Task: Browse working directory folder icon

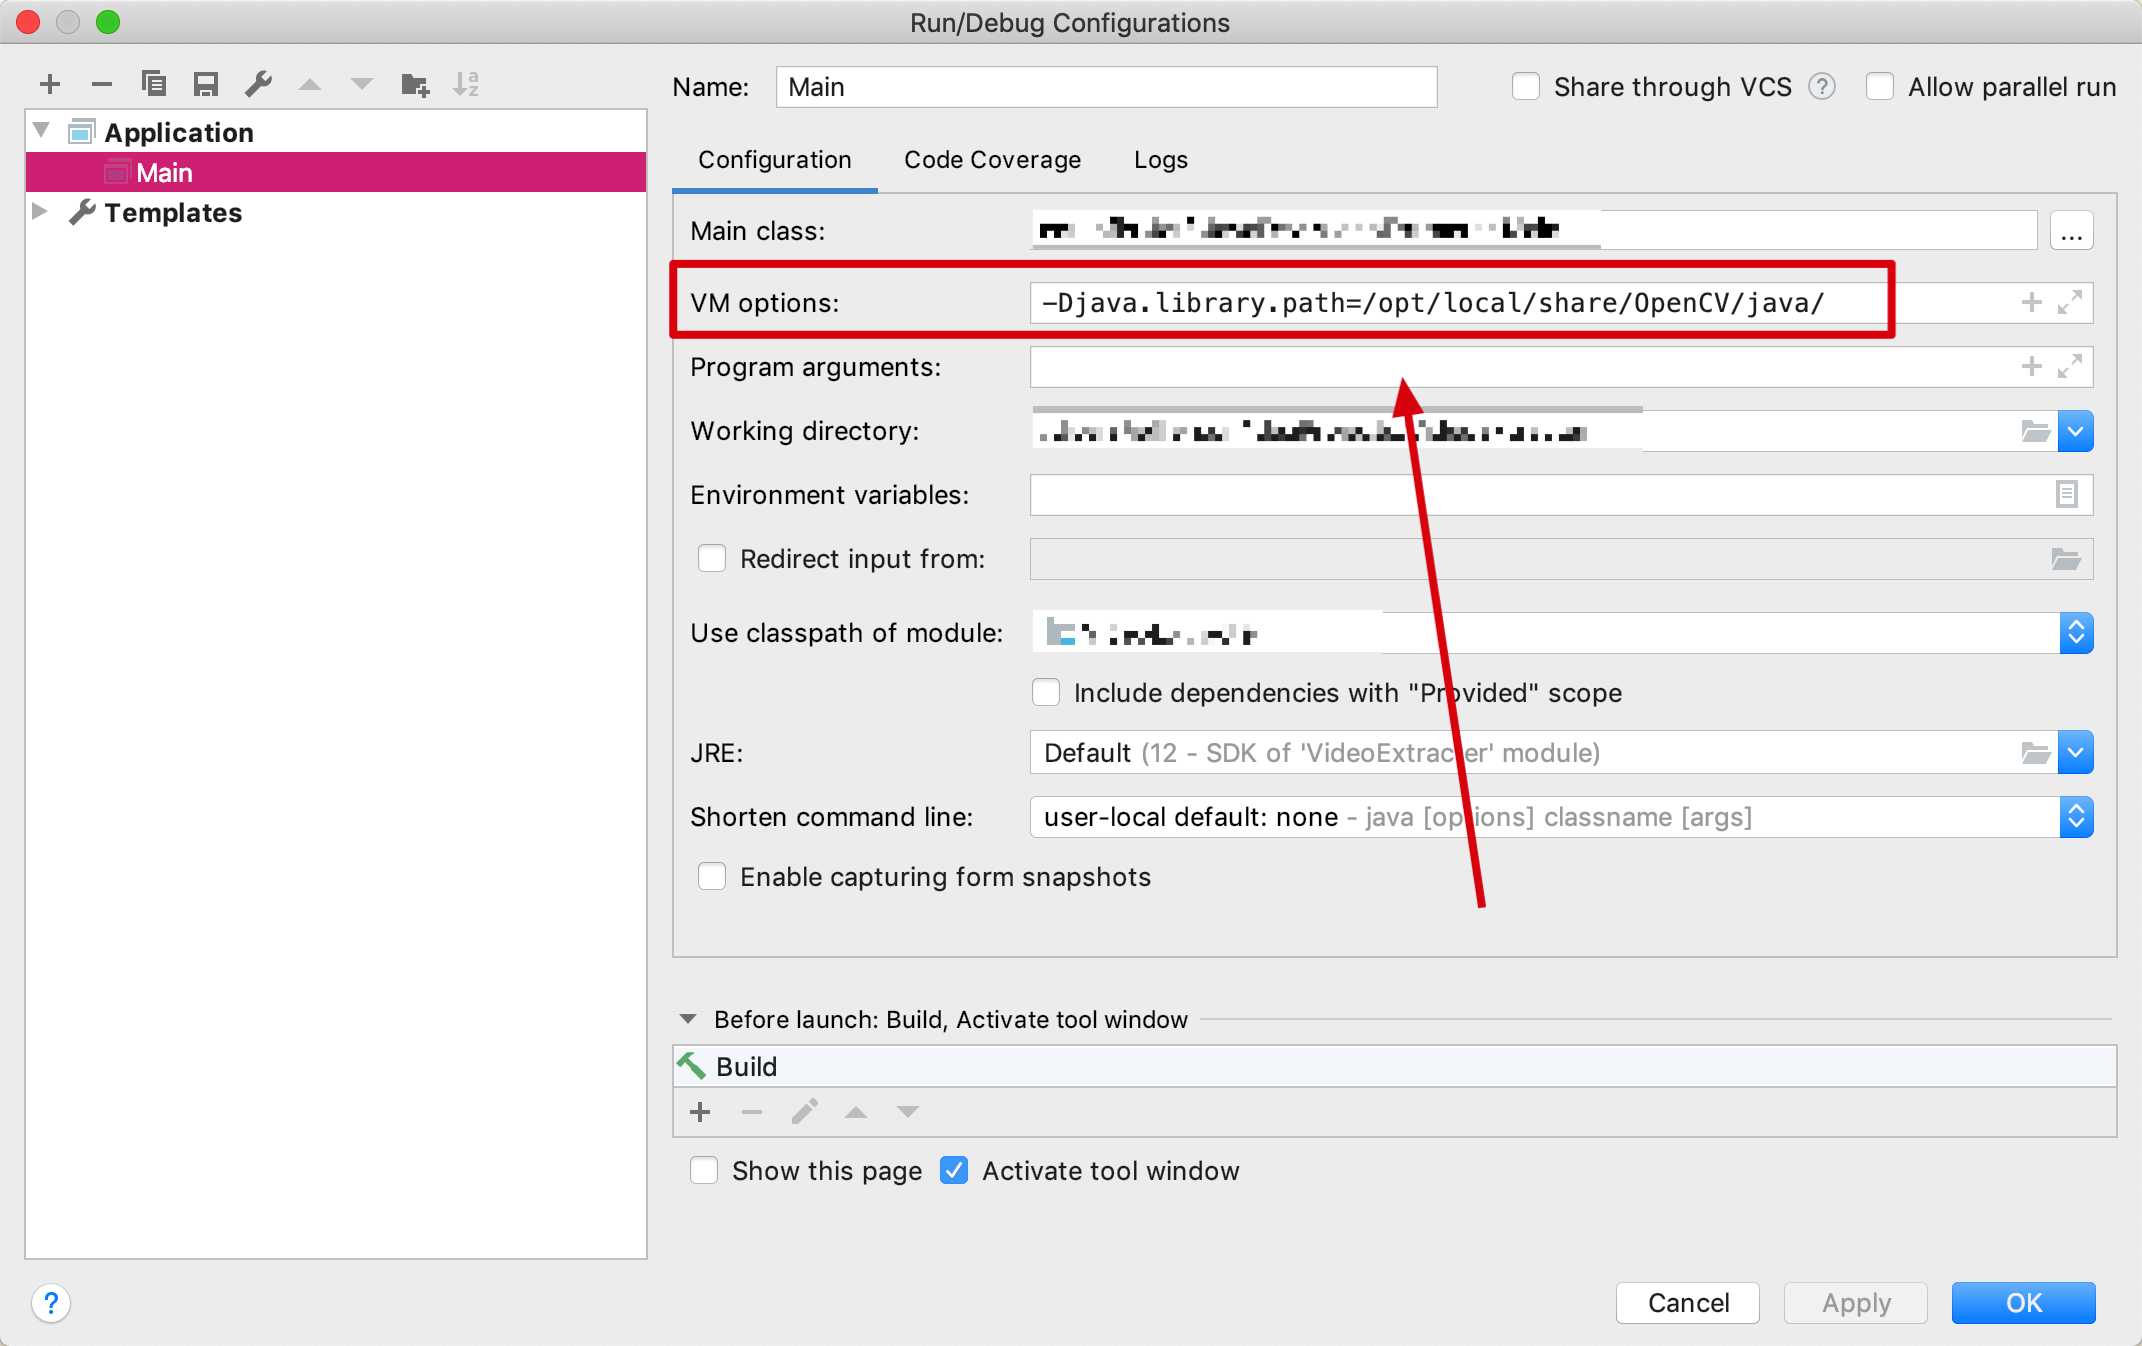Action: 2036,432
